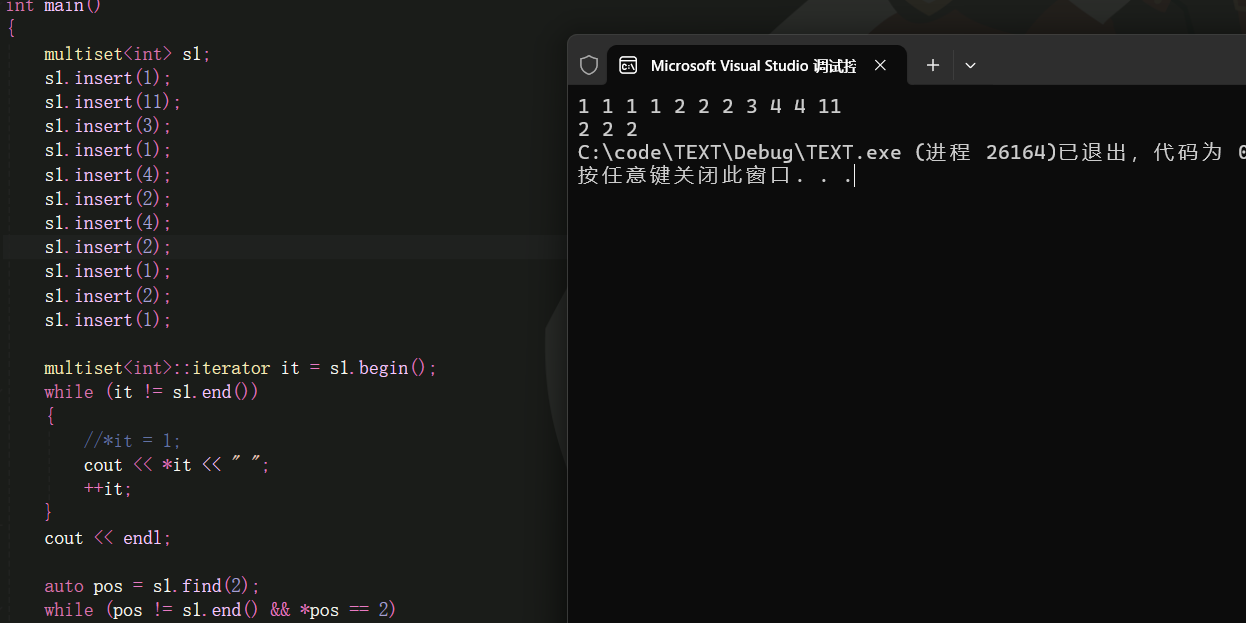The image size is (1246, 623).
Task: Click the administrator shield icon in terminal title bar
Action: click(588, 64)
